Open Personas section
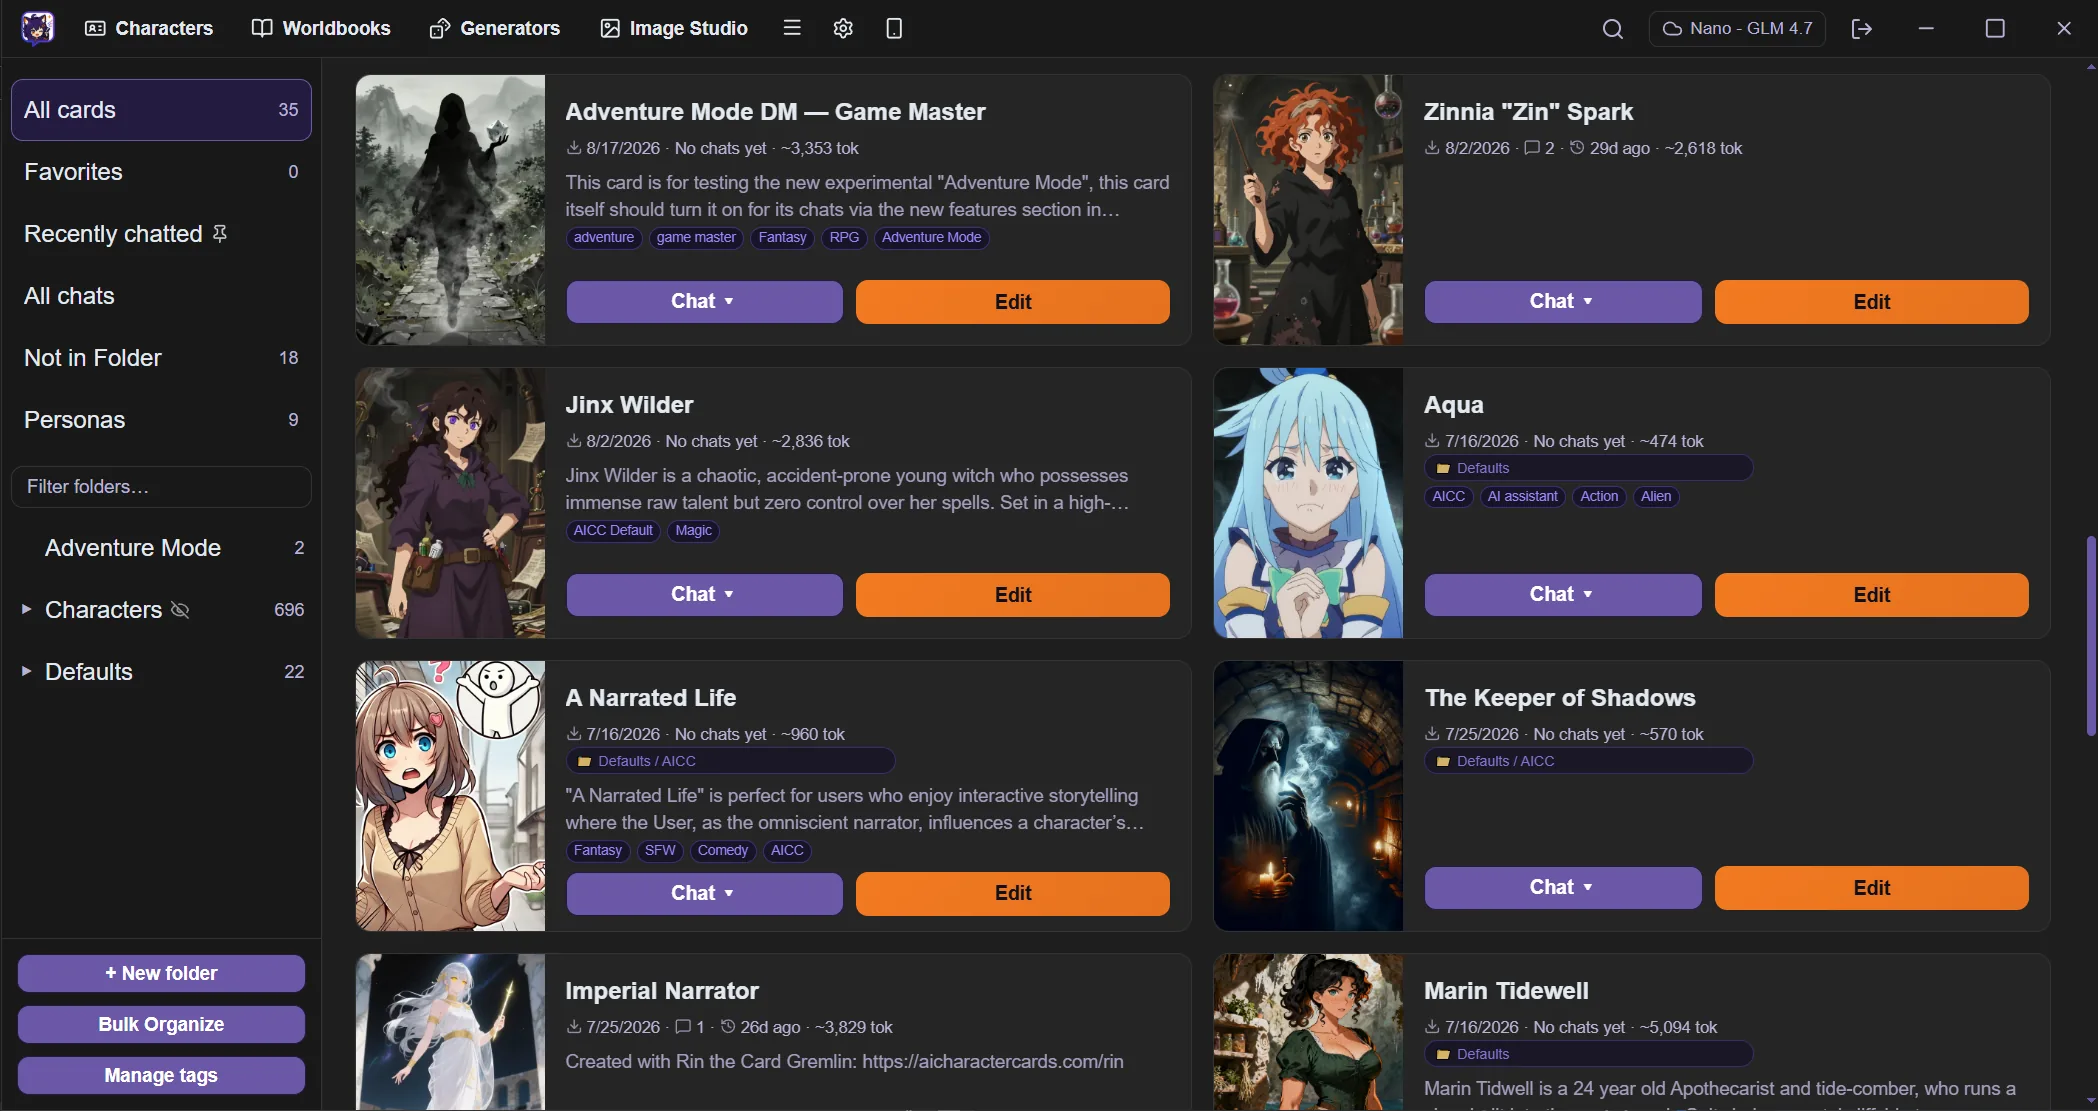This screenshot has width=2098, height=1111. pyautogui.click(x=161, y=420)
